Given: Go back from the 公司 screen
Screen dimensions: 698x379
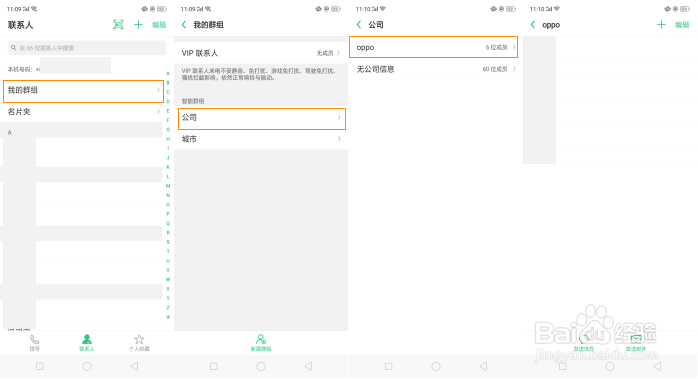Looking at the screenshot, I should click(359, 25).
